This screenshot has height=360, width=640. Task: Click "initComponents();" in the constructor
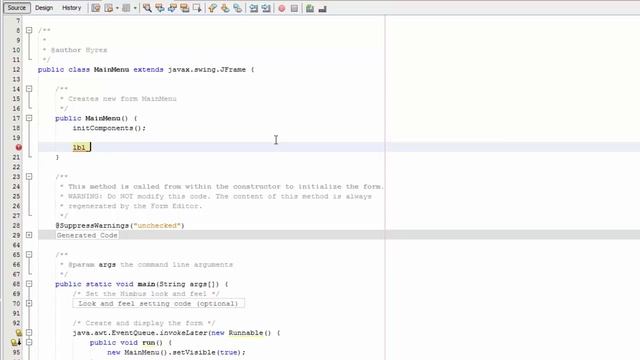109,128
